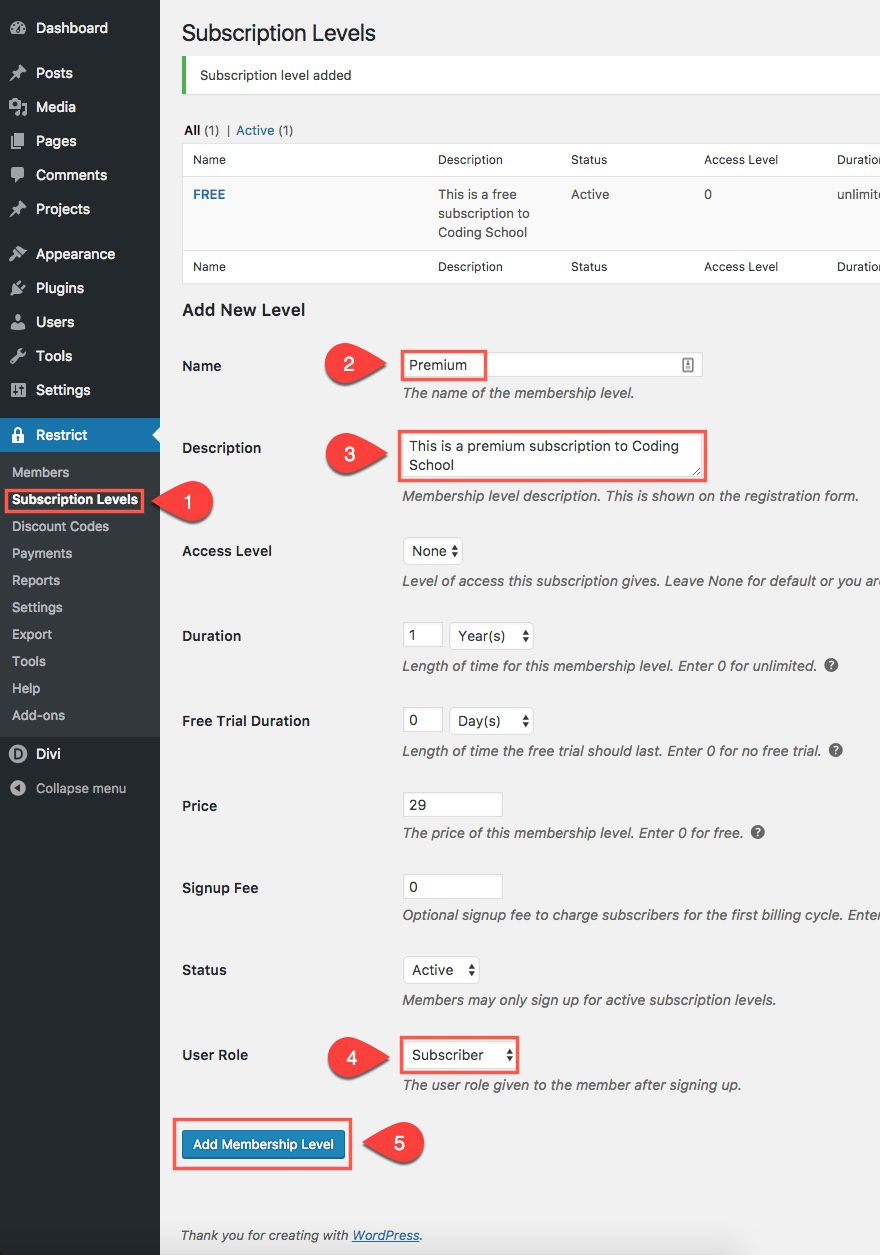Click the Plugins plug icon
The image size is (880, 1255).
[x=17, y=288]
